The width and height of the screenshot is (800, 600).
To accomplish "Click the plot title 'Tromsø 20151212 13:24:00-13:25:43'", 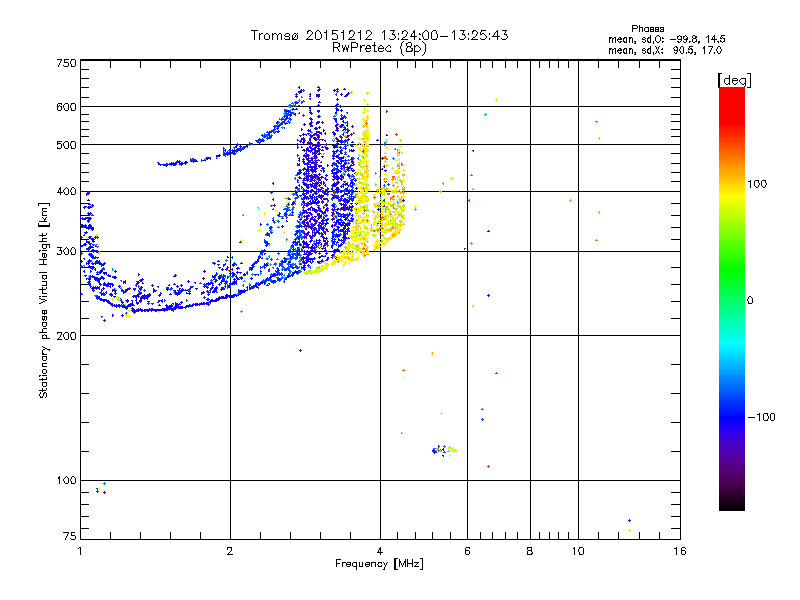I will point(379,35).
